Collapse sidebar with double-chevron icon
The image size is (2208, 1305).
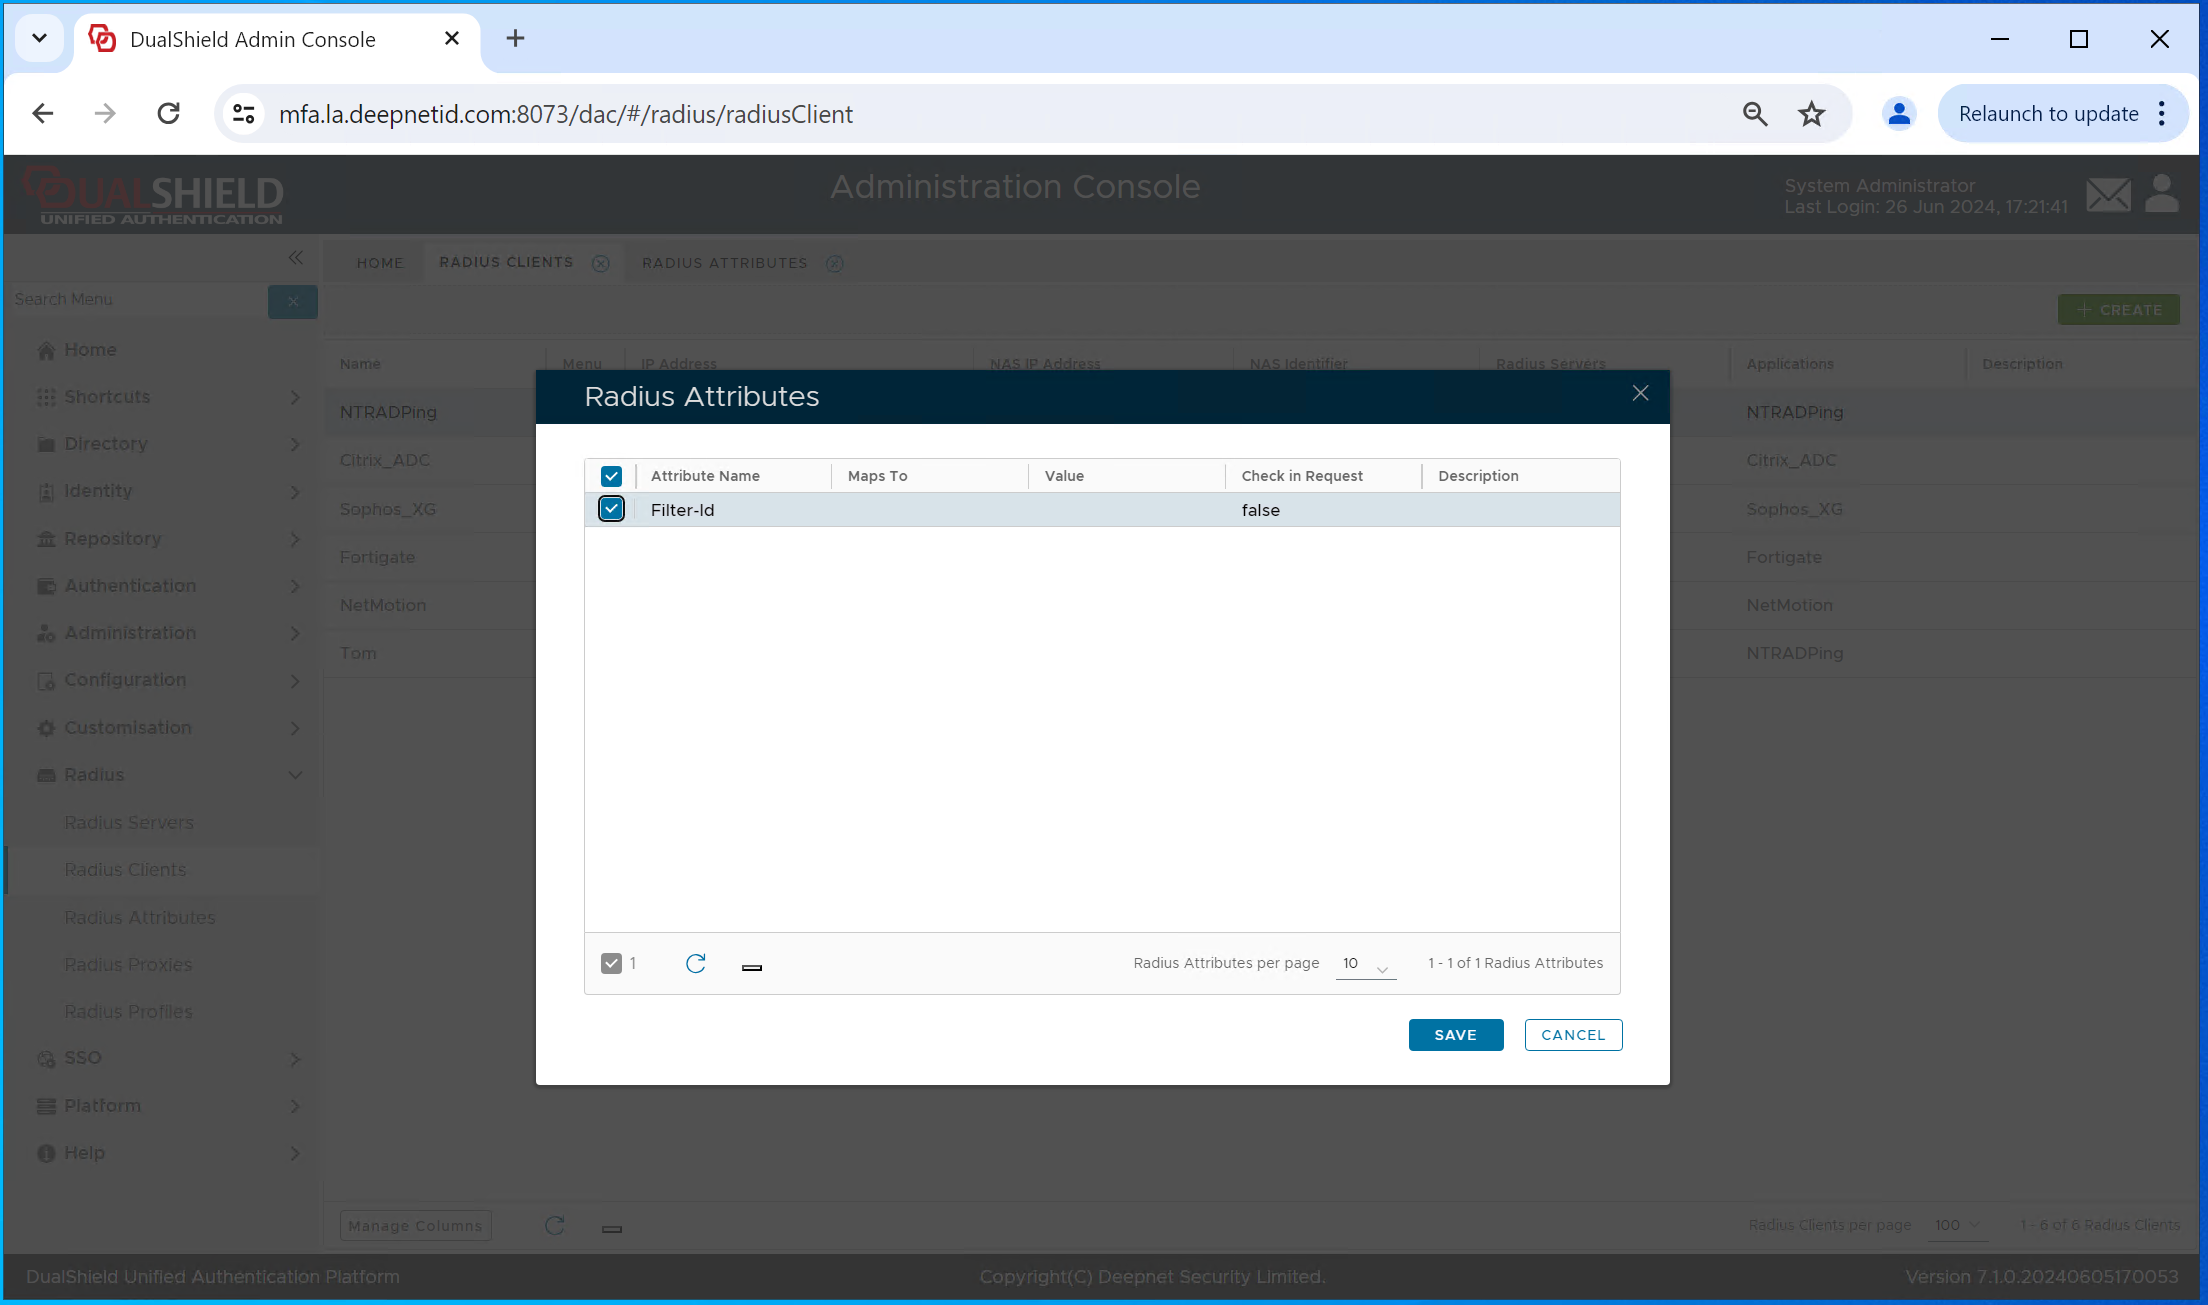point(296,258)
